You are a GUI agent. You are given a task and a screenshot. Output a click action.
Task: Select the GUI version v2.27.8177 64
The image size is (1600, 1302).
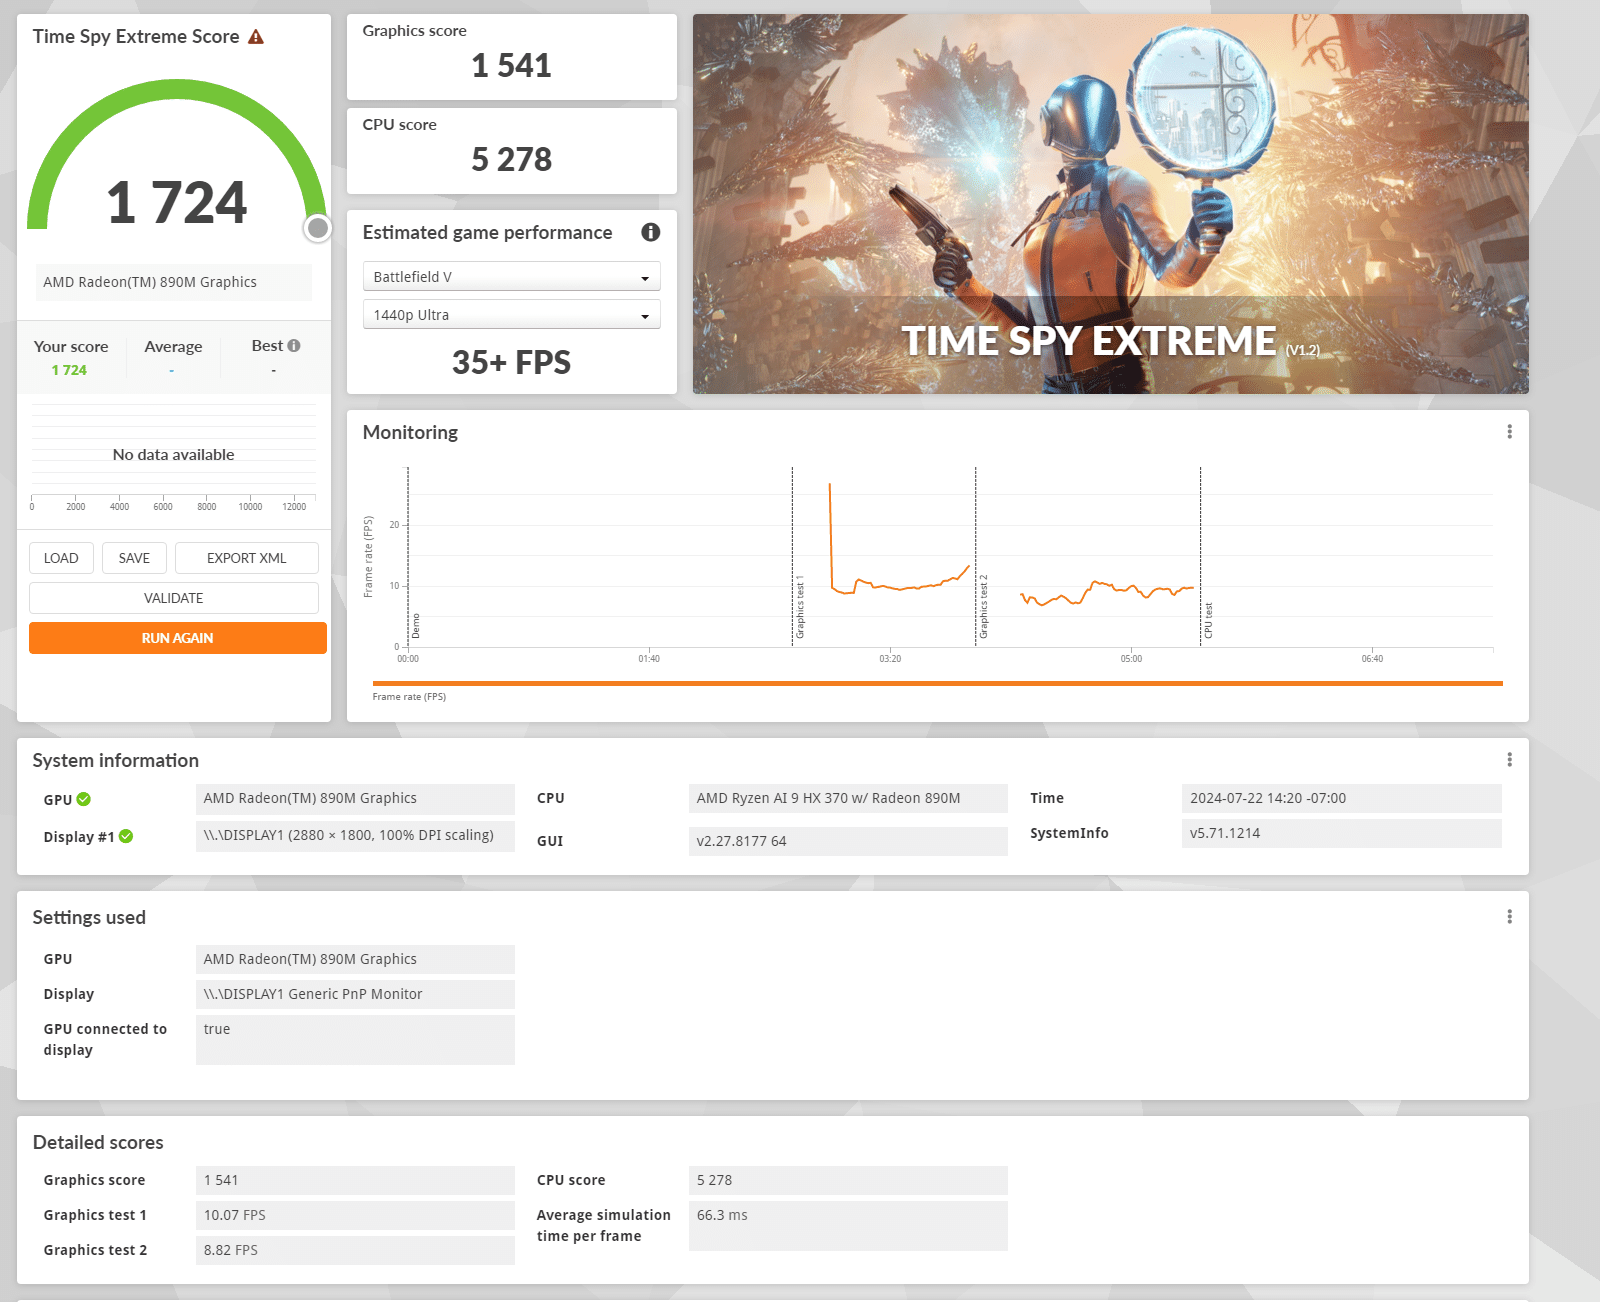[848, 841]
